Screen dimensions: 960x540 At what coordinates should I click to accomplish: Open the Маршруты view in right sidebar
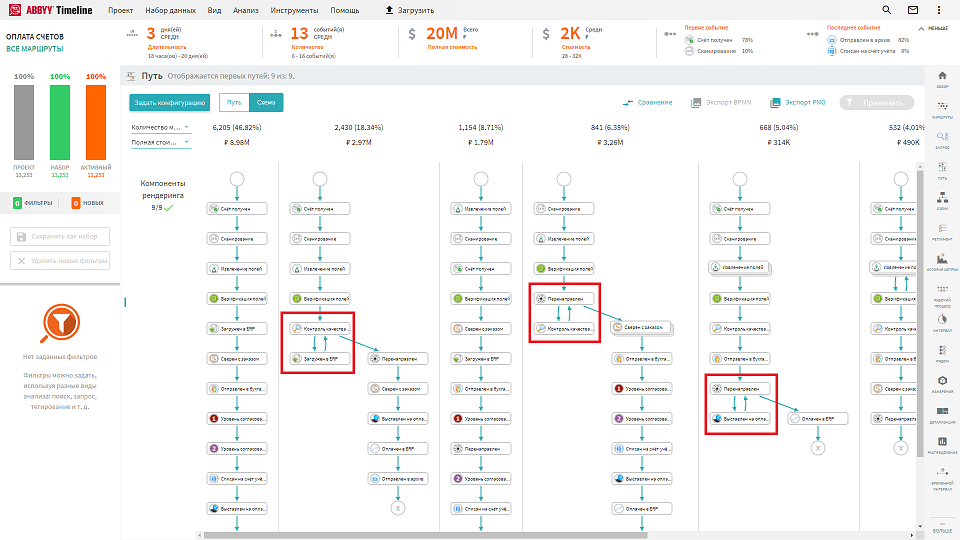click(942, 107)
